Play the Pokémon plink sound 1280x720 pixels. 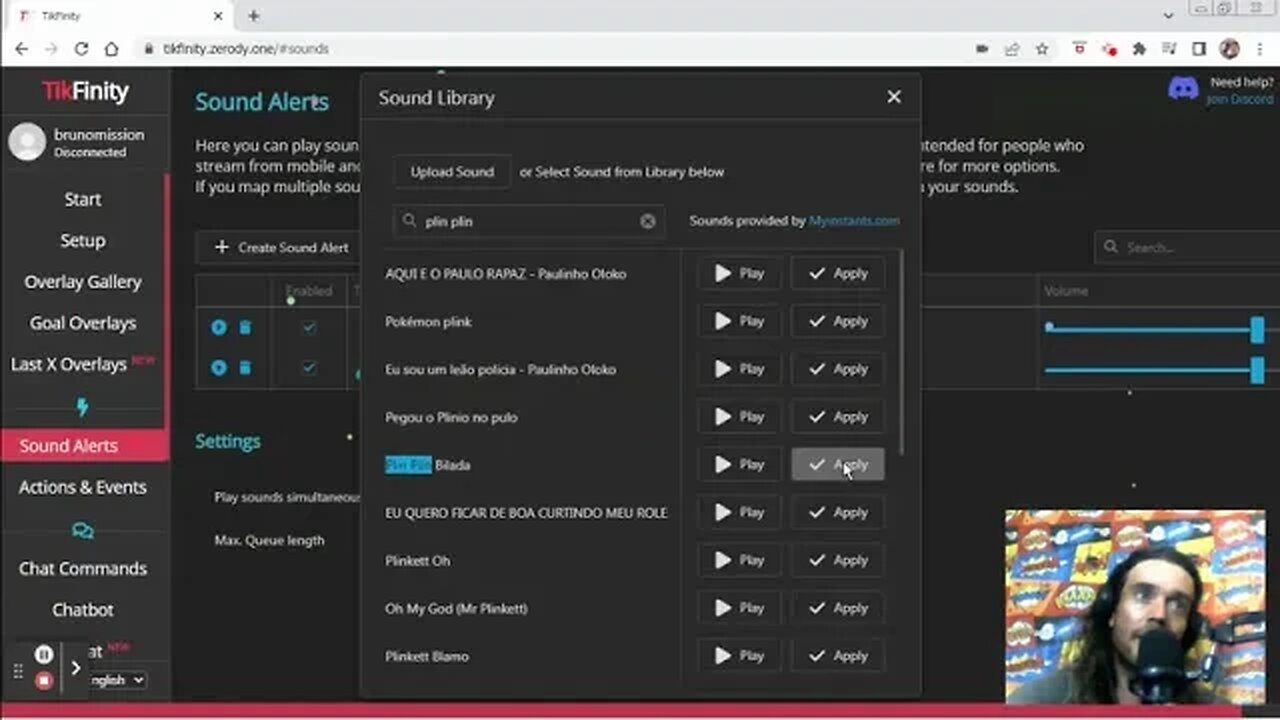[739, 321]
